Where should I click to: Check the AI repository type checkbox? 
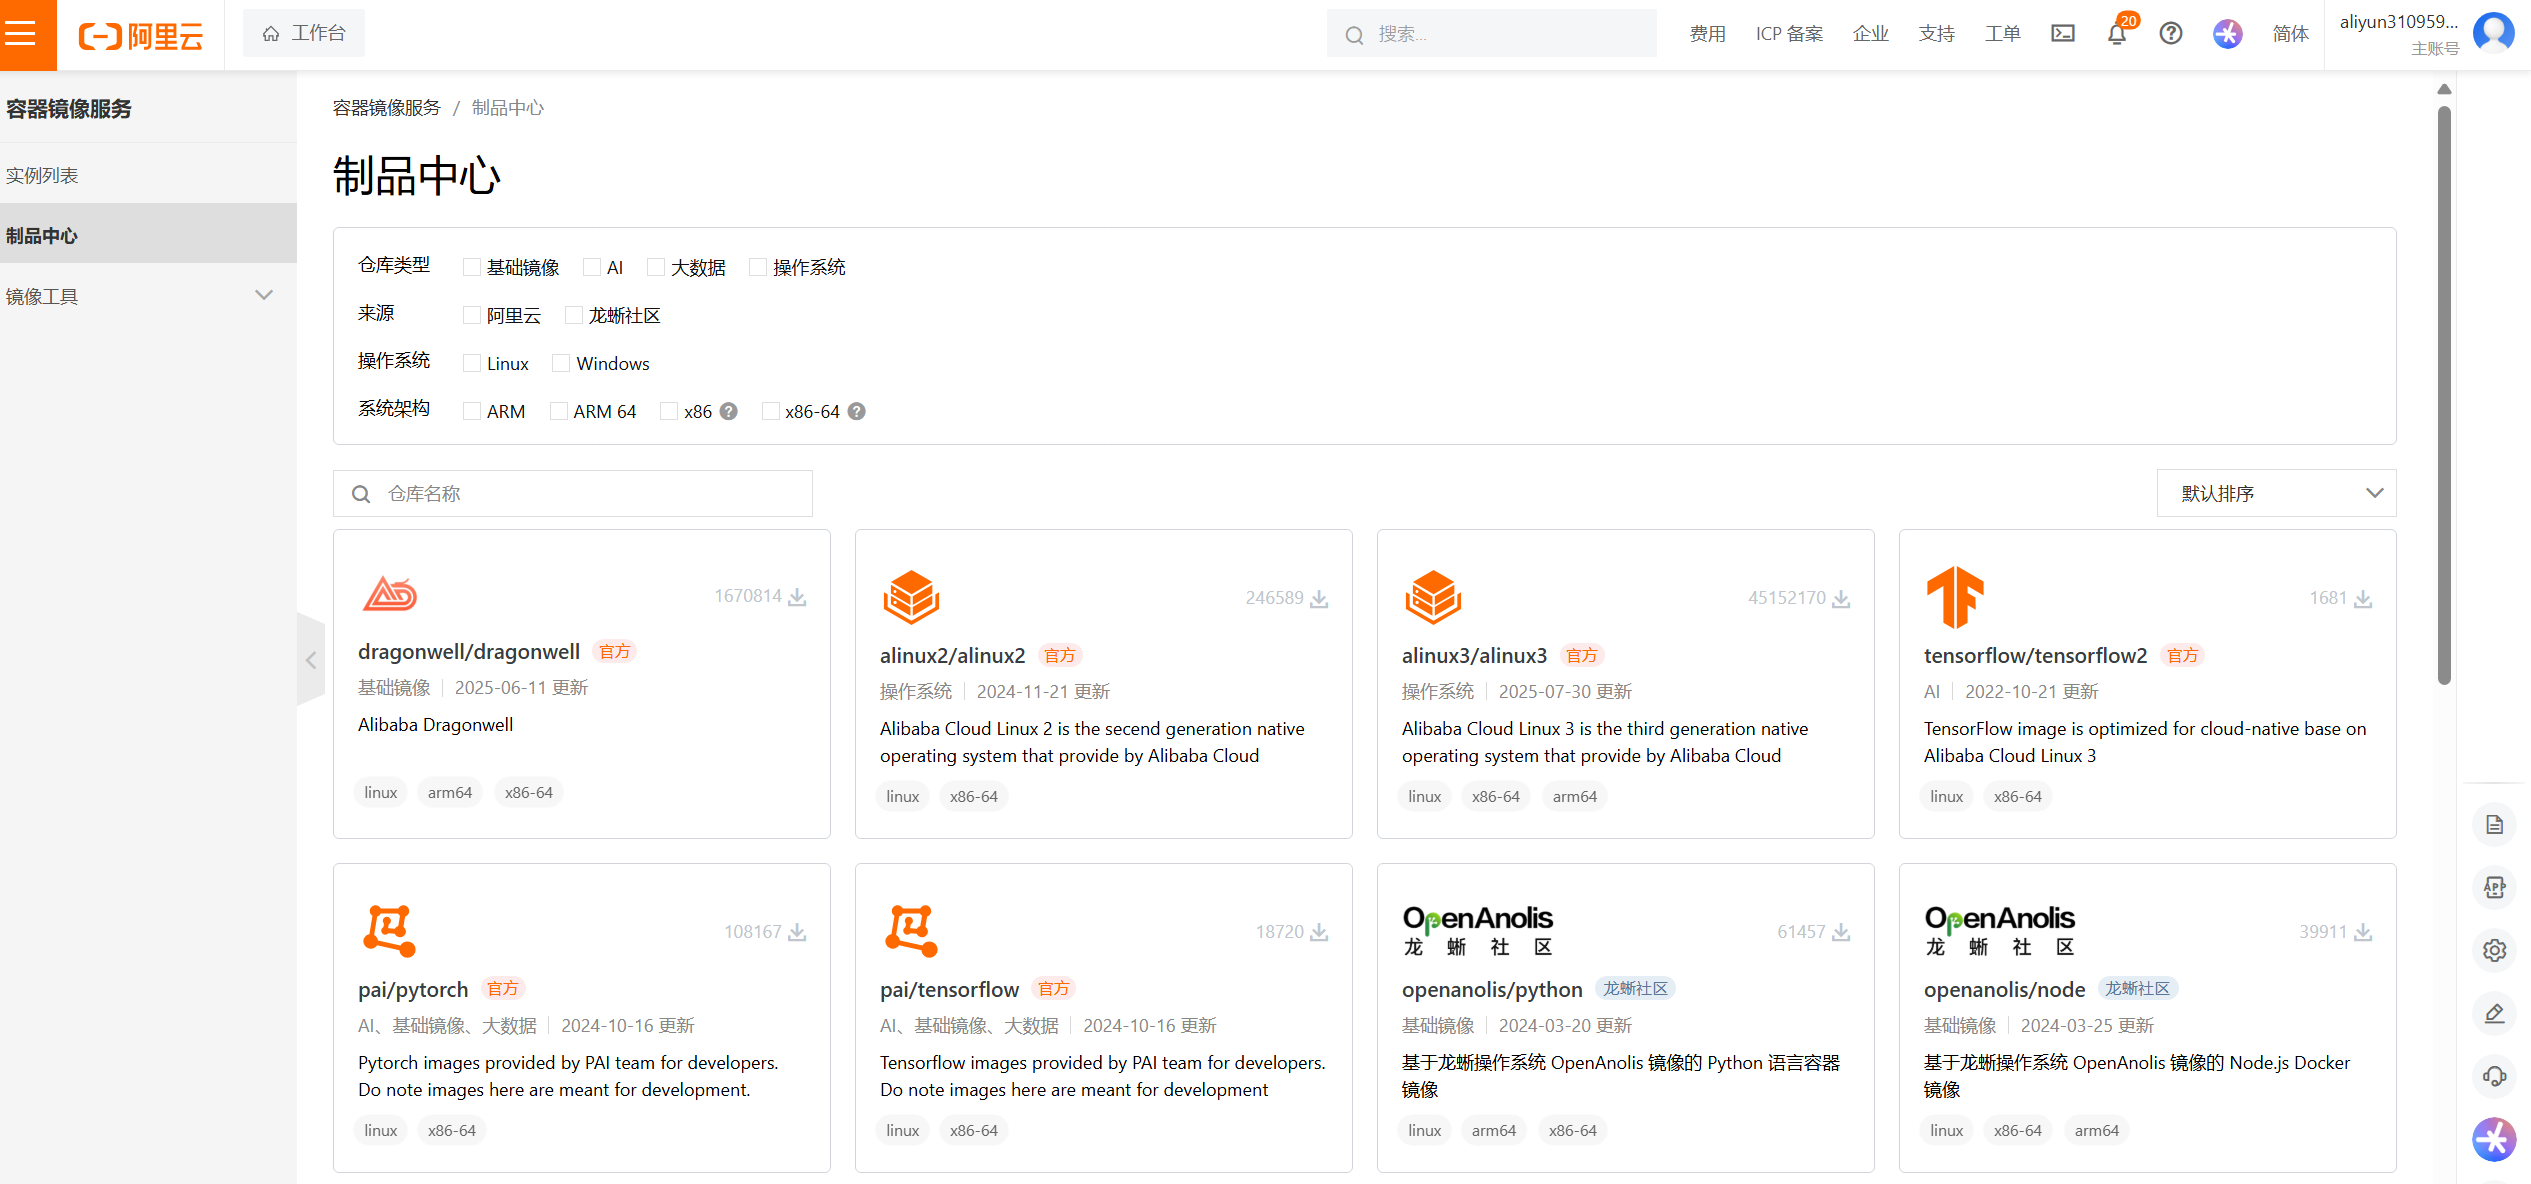pyautogui.click(x=592, y=267)
